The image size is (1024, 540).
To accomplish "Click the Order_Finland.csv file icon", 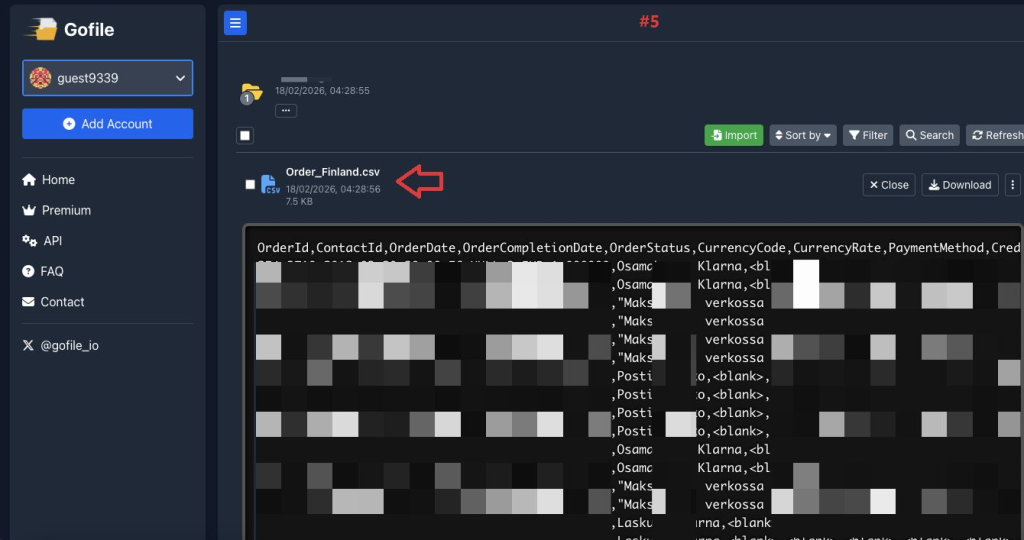I will [x=270, y=184].
